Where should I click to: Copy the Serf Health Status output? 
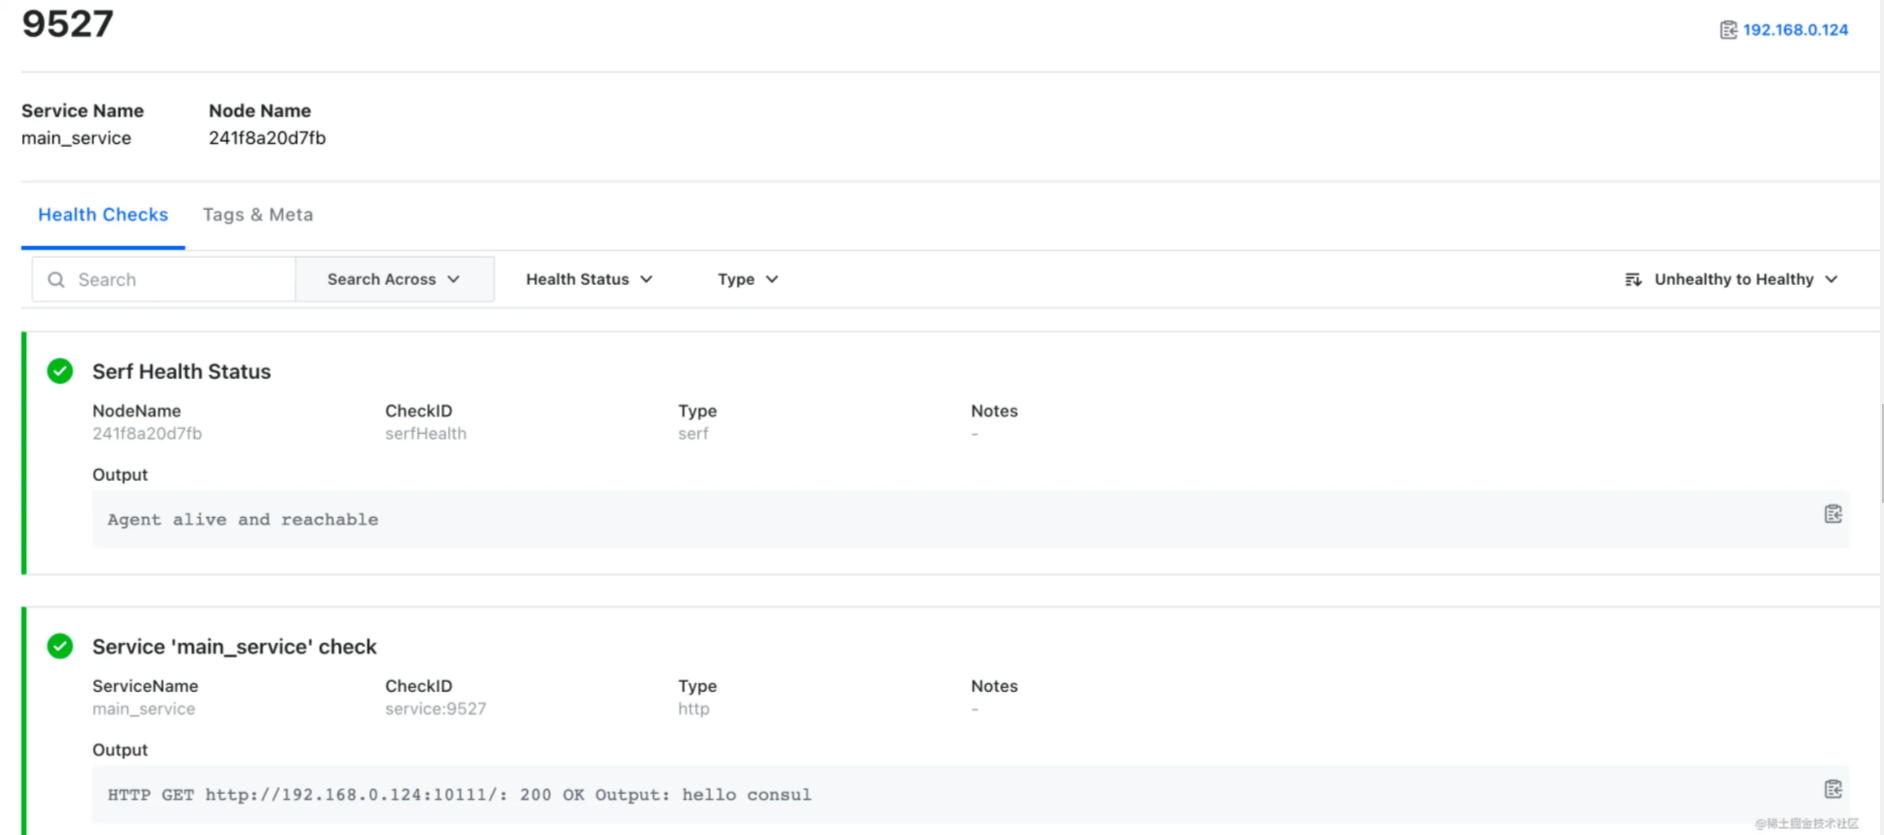point(1832,514)
